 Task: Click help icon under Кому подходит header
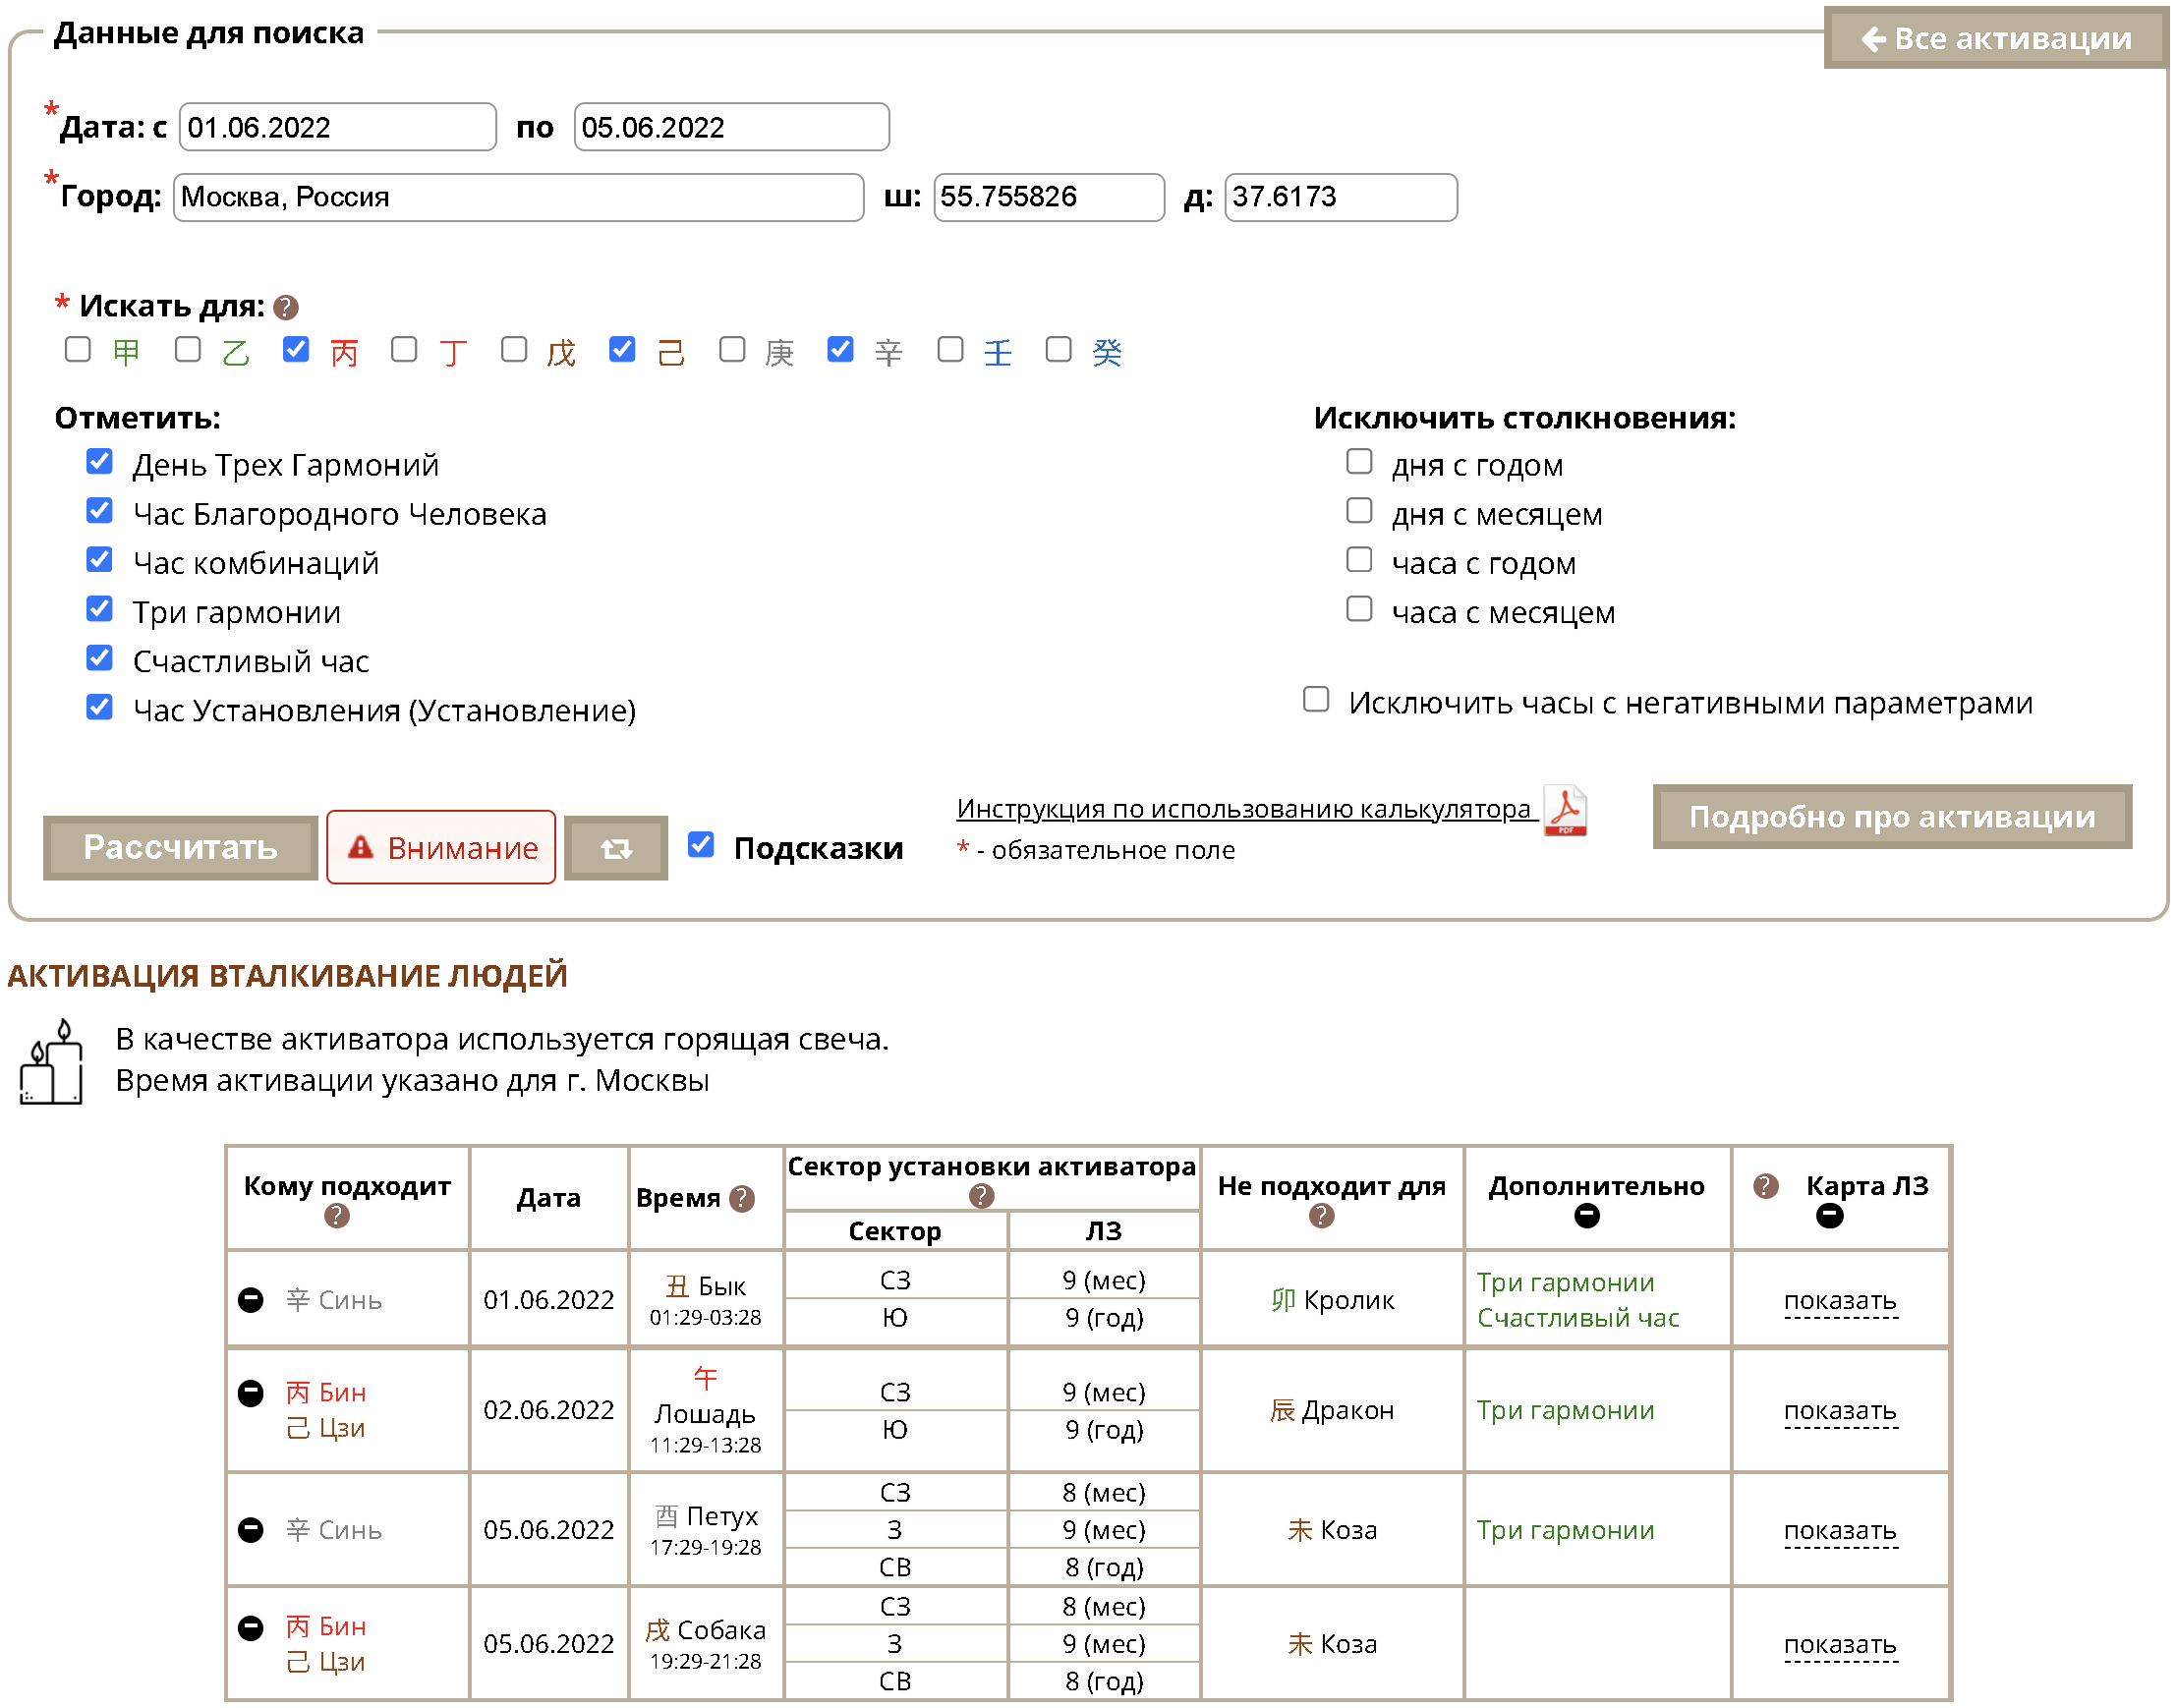tap(337, 1217)
